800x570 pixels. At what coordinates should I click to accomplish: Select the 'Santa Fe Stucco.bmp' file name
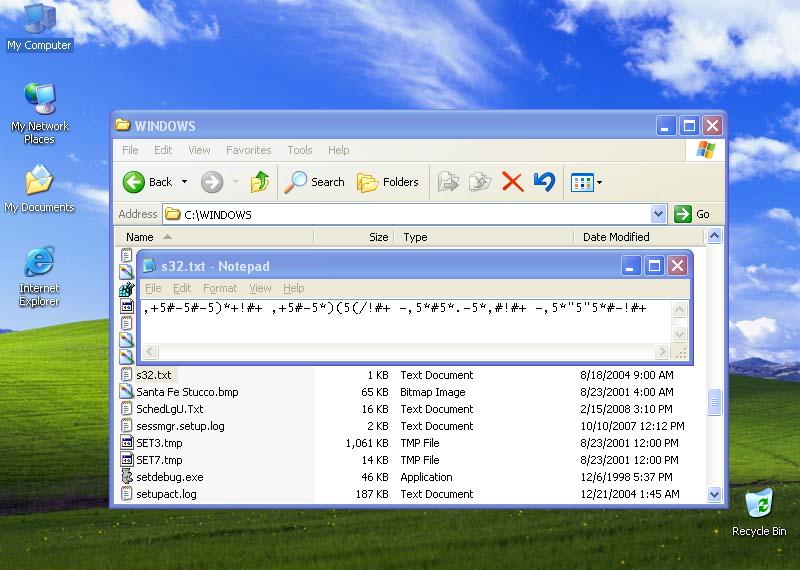coord(187,392)
